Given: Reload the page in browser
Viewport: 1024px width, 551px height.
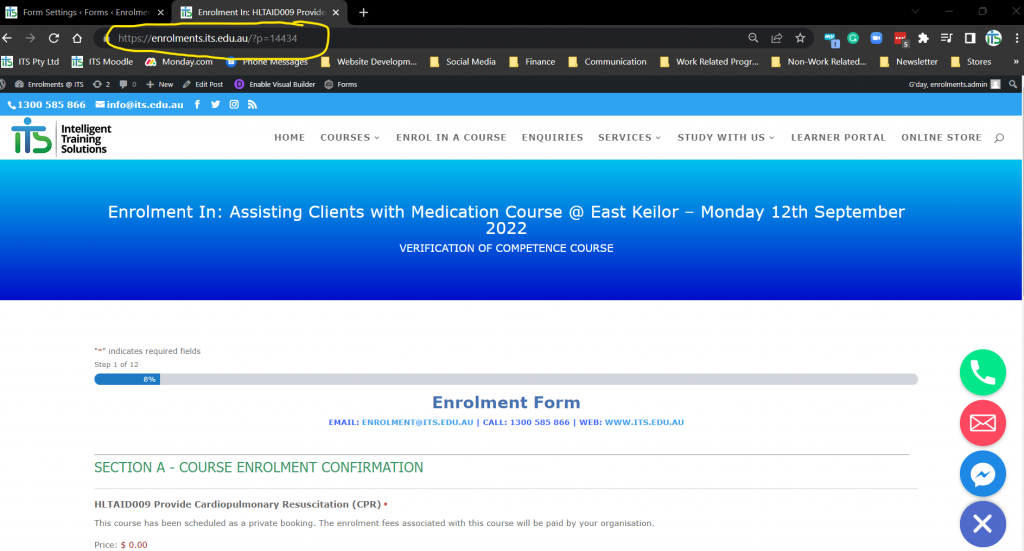Looking at the screenshot, I should click(54, 38).
